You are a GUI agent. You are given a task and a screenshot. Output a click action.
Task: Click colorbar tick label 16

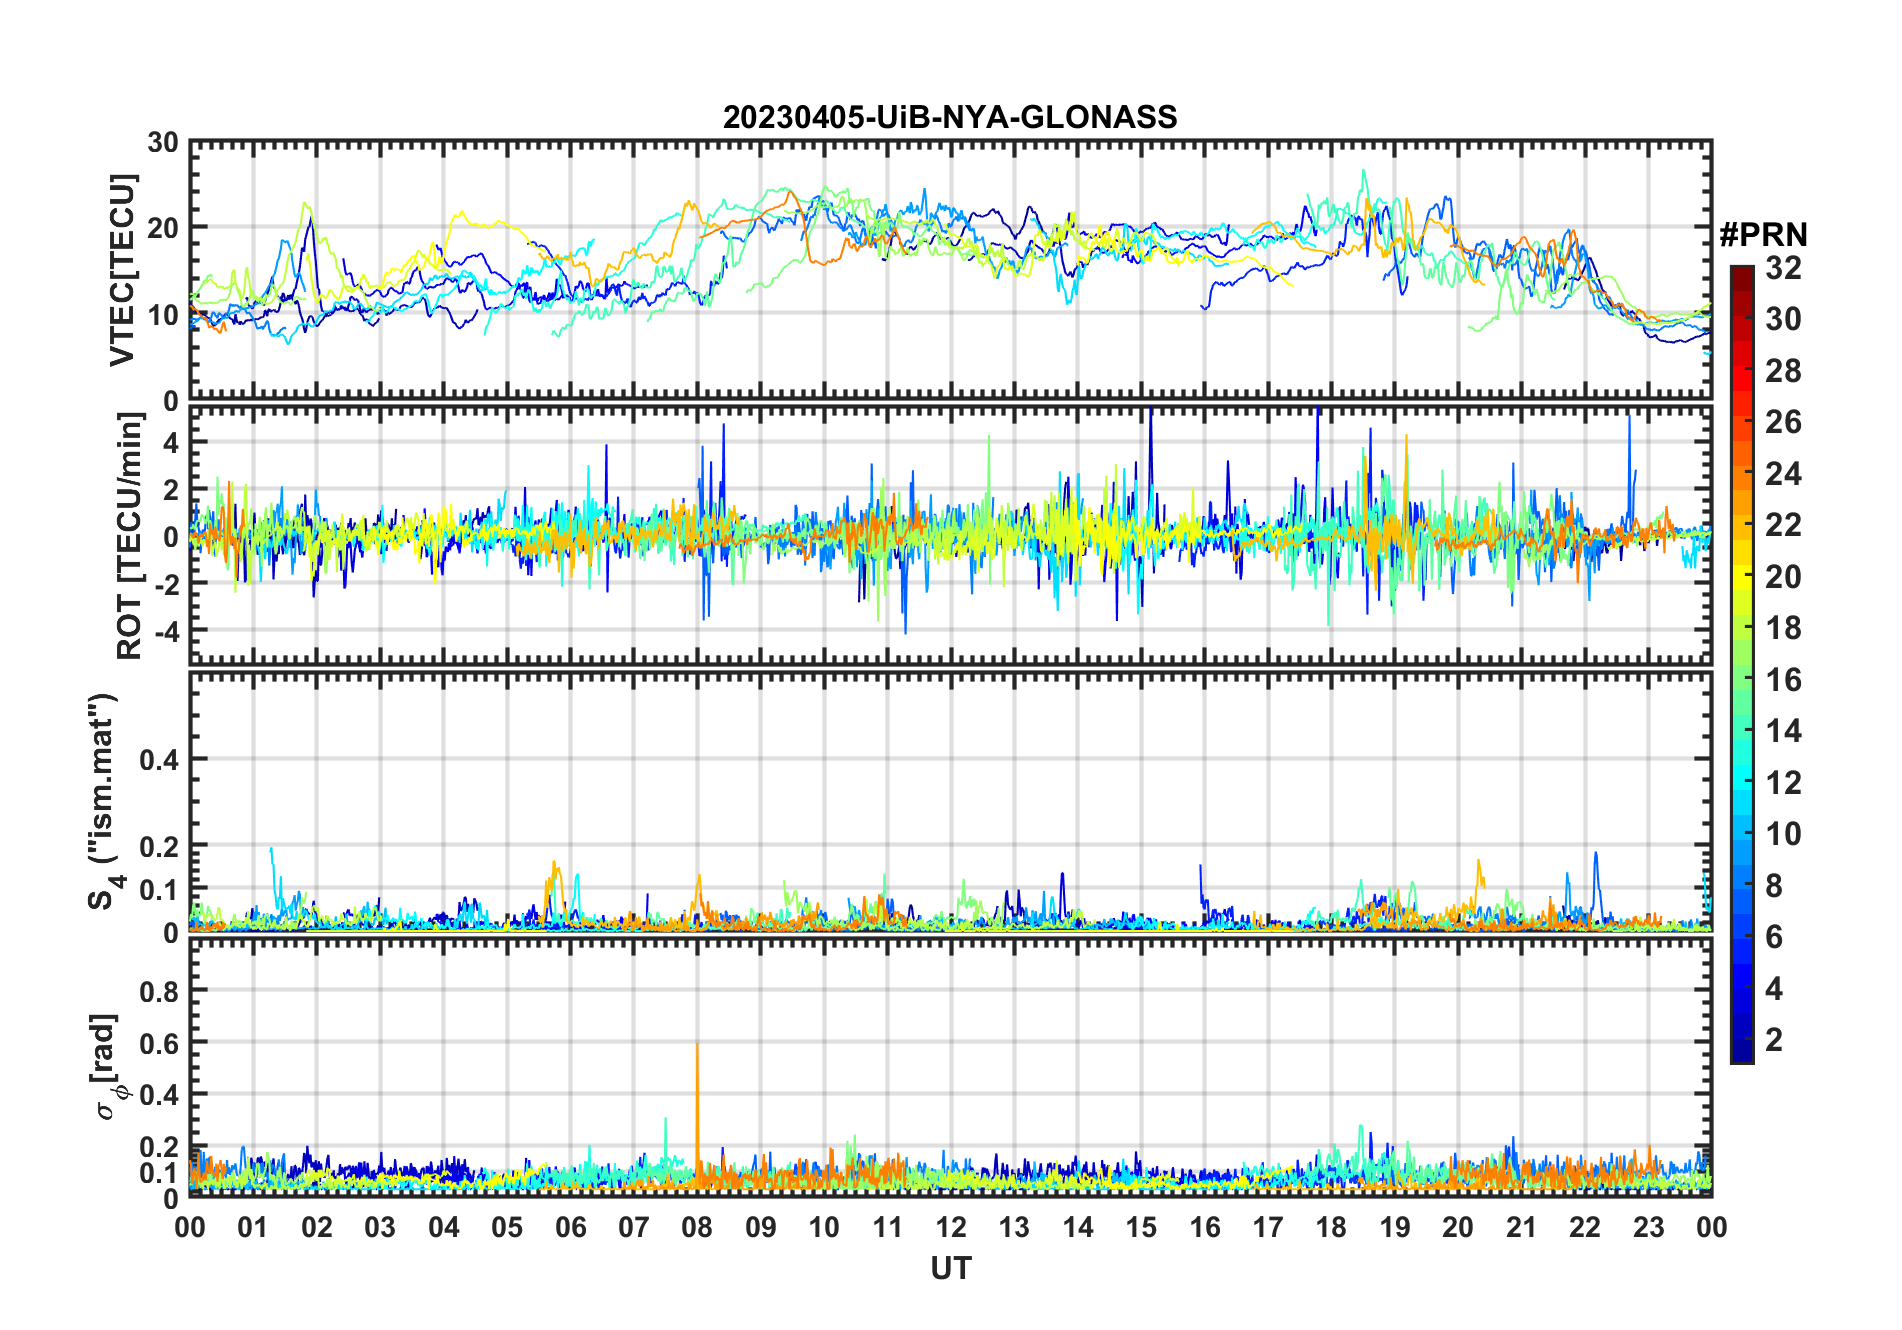(x=1783, y=680)
